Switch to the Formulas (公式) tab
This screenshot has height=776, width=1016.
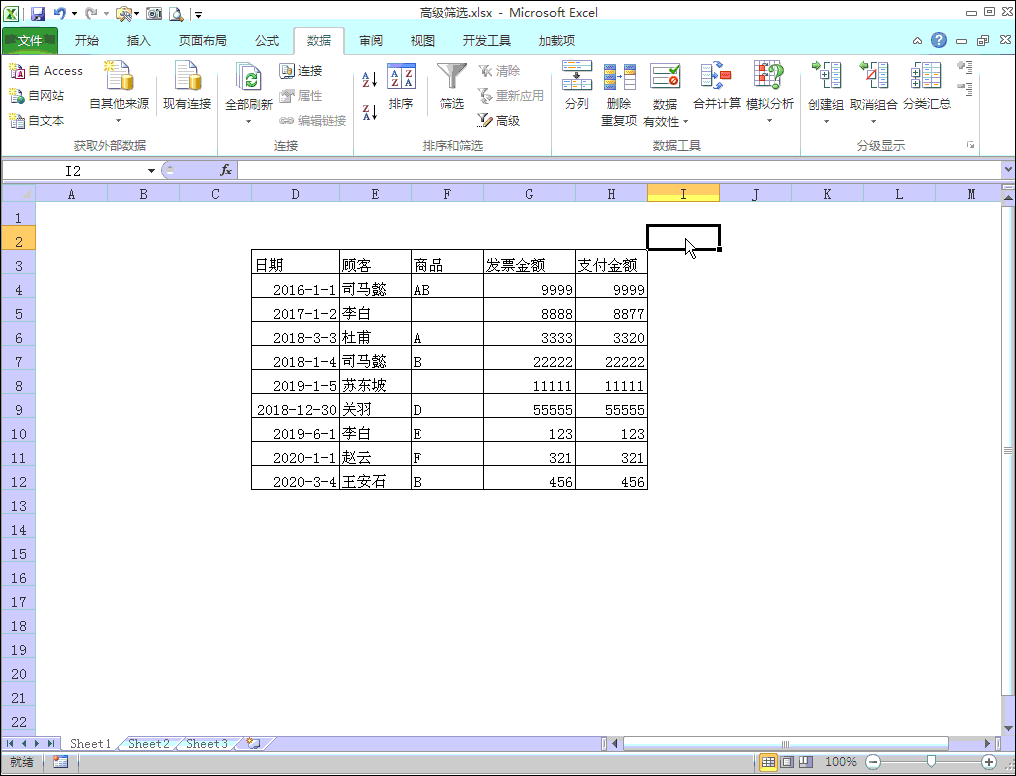click(266, 41)
